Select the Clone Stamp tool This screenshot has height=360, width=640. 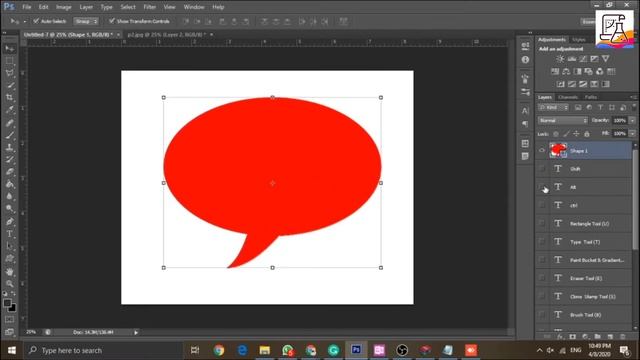(9, 147)
